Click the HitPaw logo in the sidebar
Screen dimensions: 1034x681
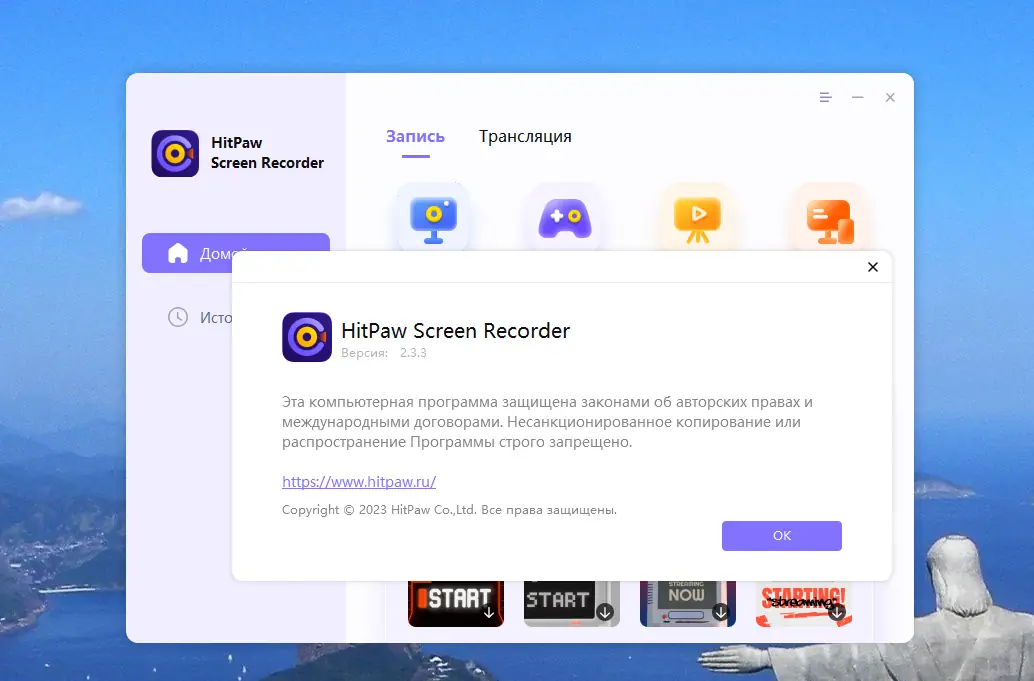175,152
